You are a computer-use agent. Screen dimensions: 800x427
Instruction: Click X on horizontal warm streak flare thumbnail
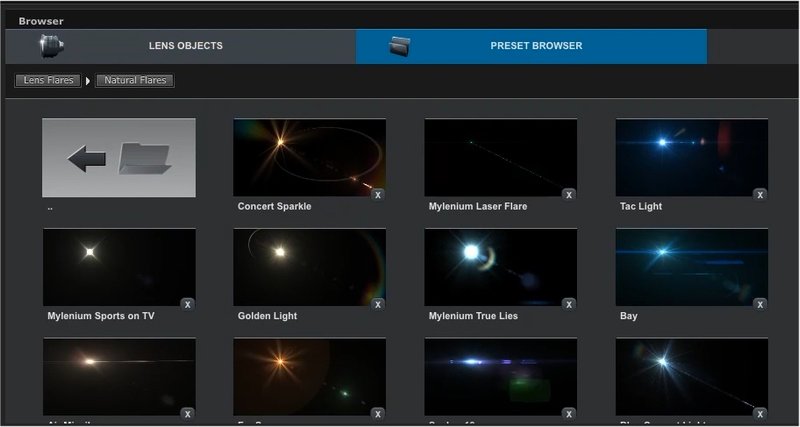[x=187, y=414]
